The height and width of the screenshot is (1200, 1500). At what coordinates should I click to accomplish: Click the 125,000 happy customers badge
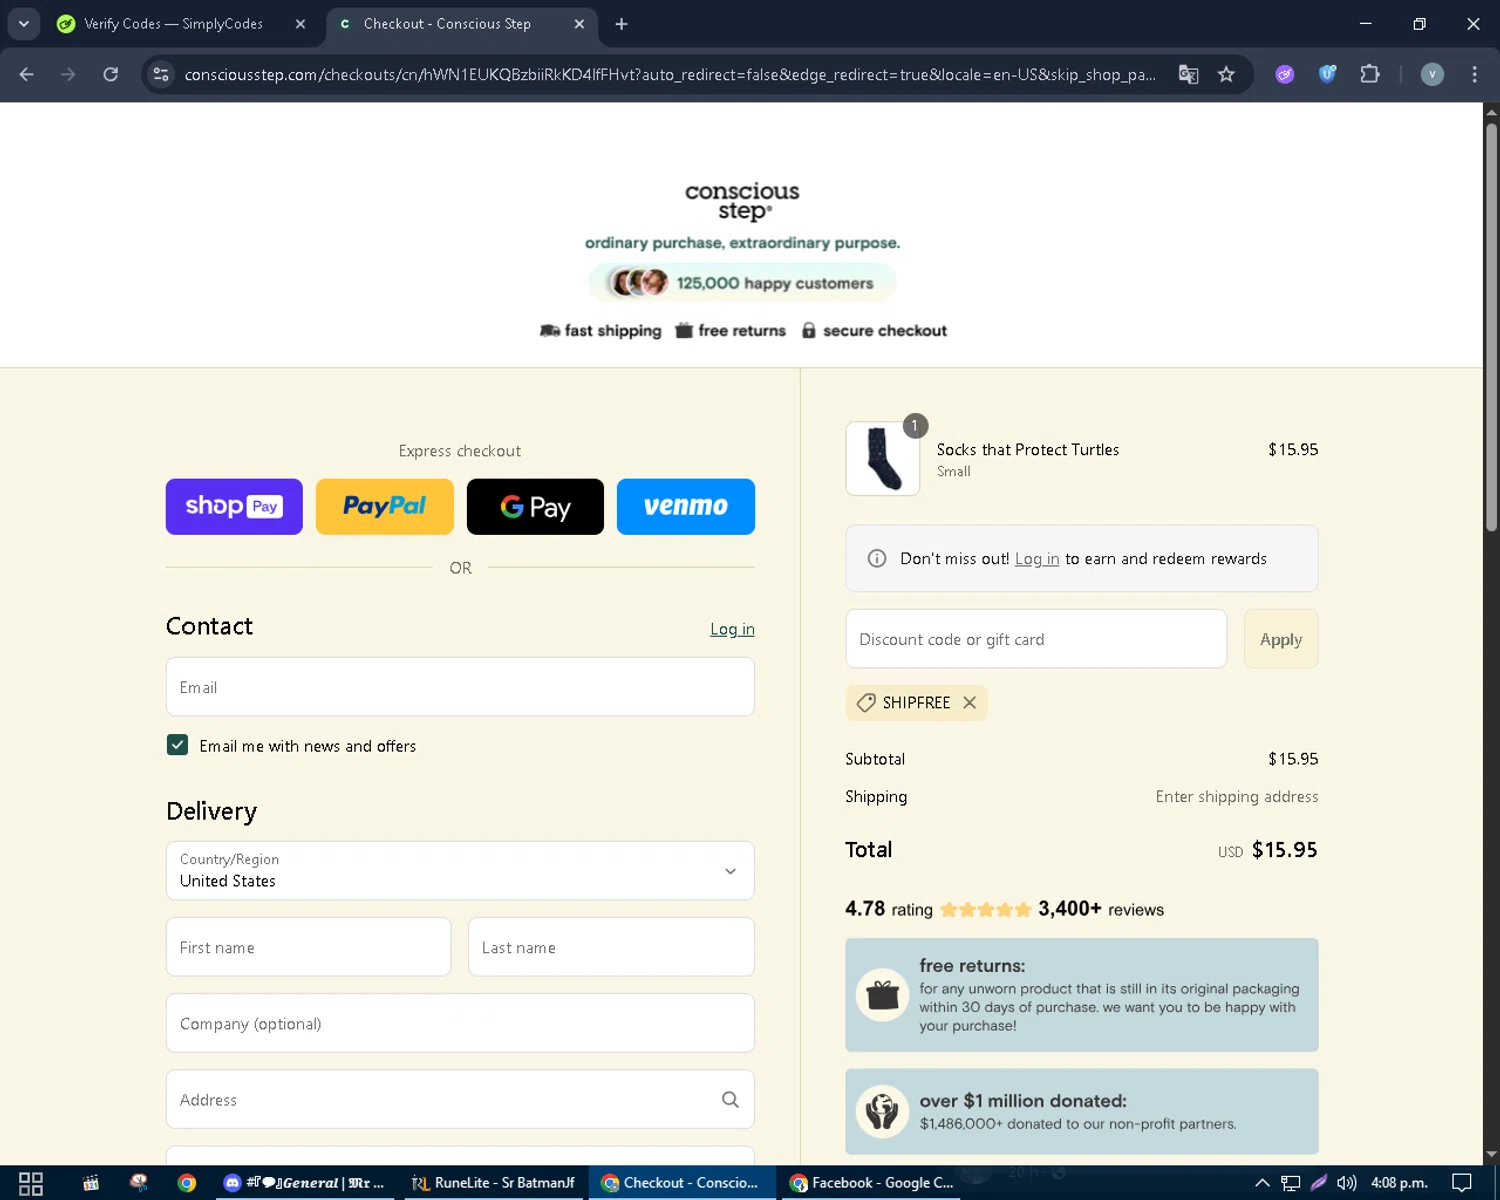(742, 283)
